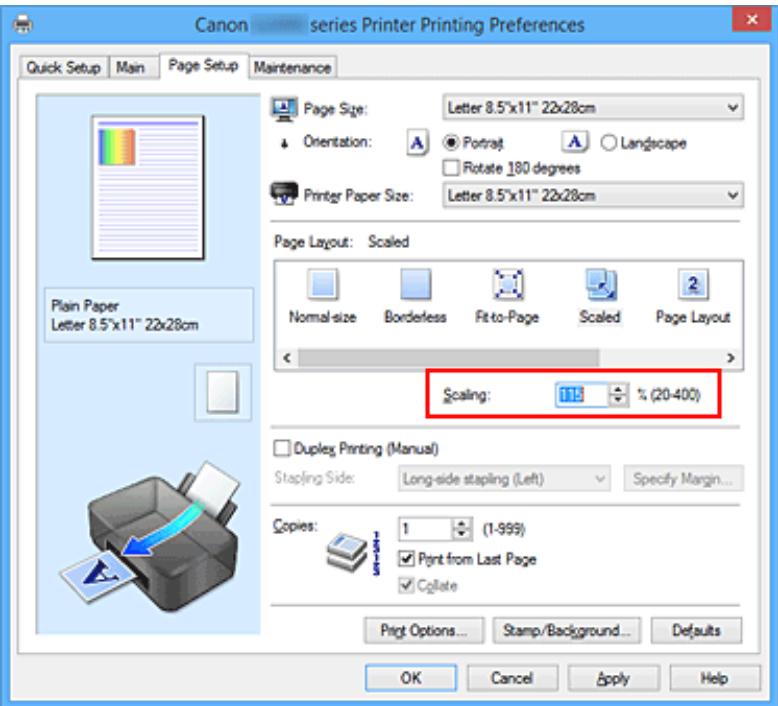The image size is (778, 706).
Task: Click the Landscape orientation letter icon
Action: (575, 142)
